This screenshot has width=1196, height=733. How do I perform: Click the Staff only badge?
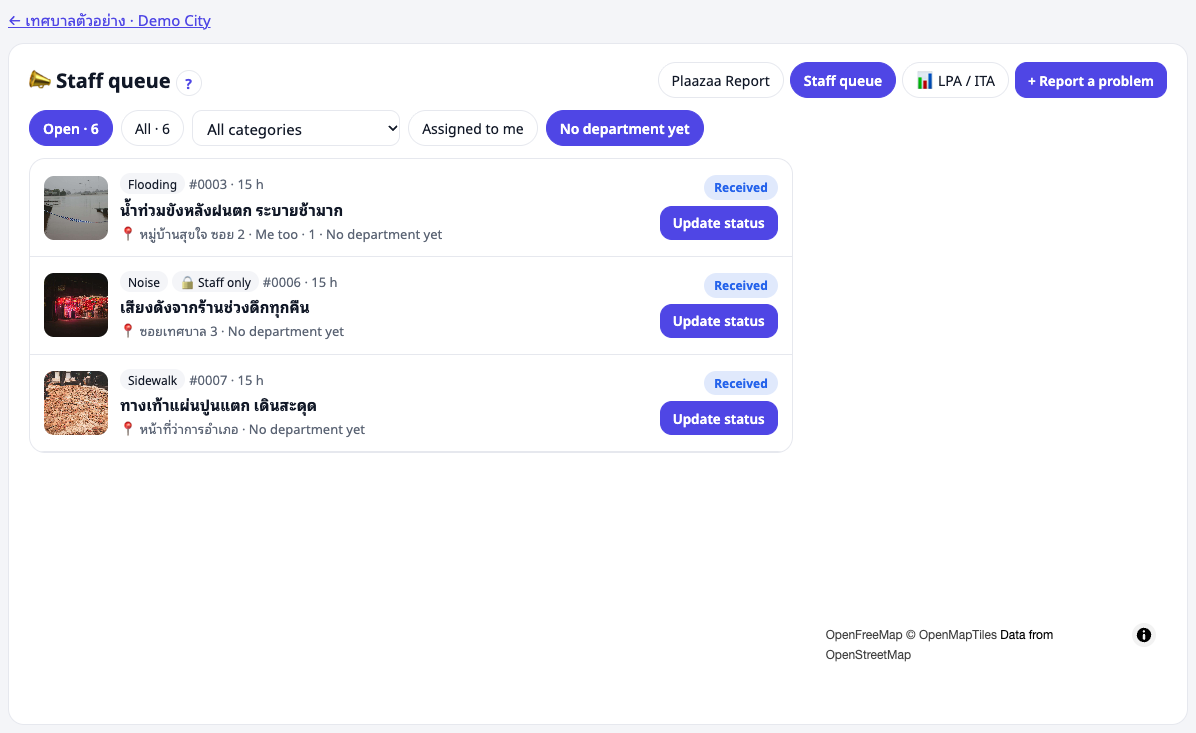(x=216, y=282)
